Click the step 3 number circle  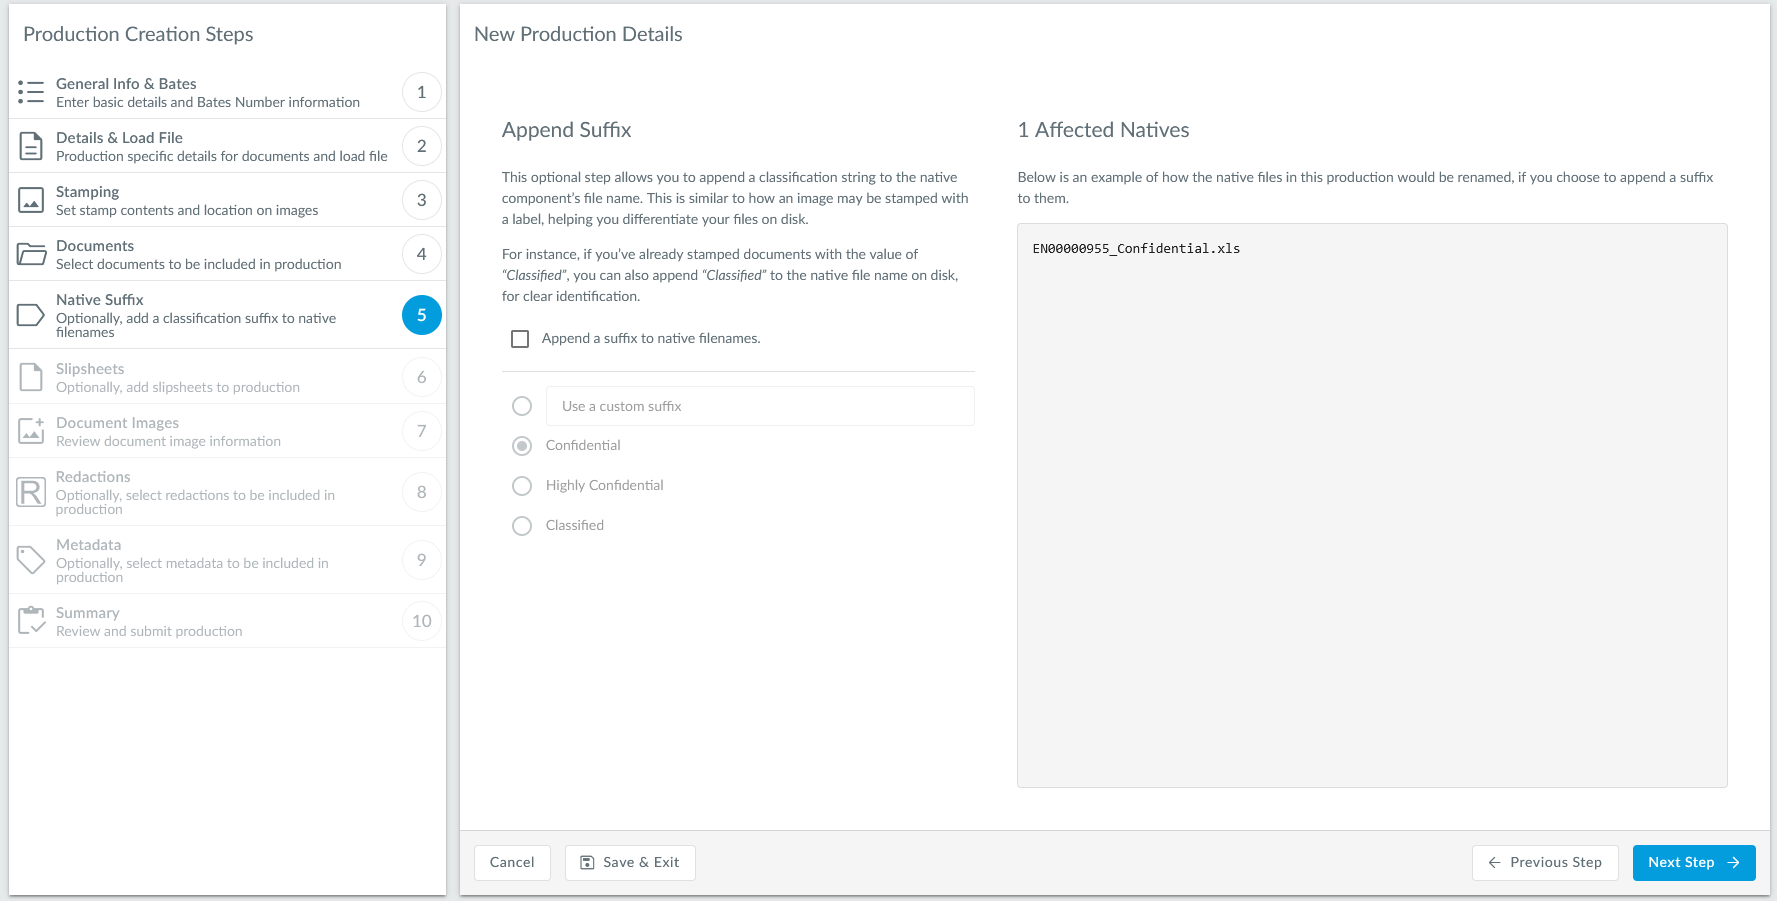click(421, 200)
